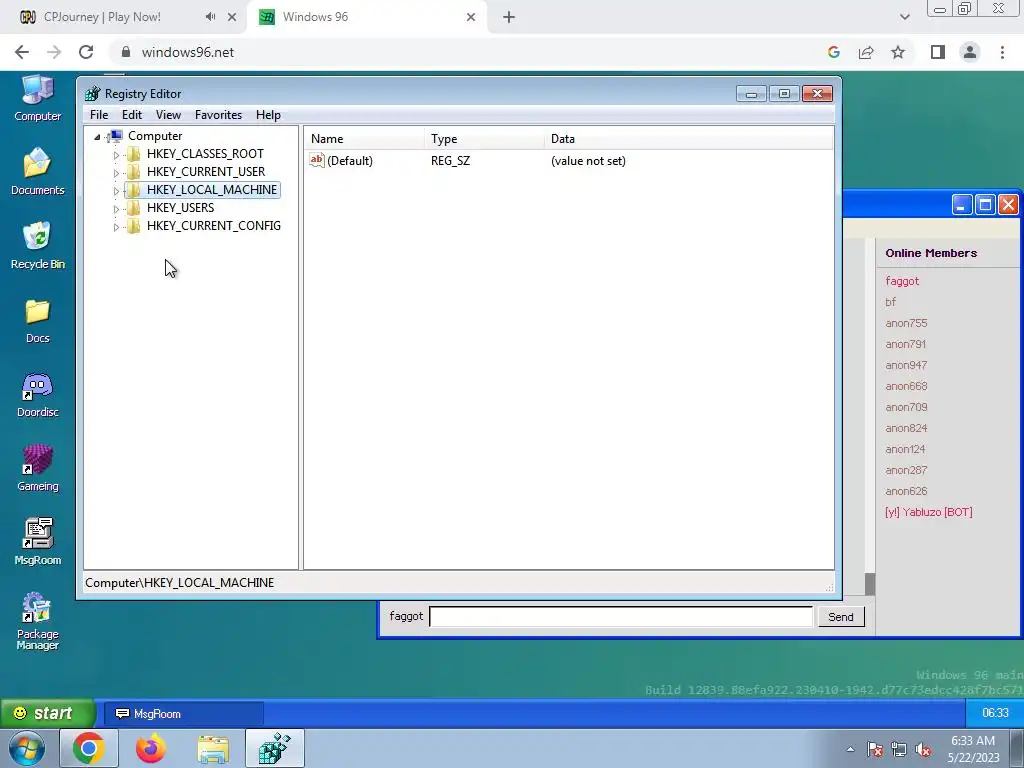Image resolution: width=1024 pixels, height=768 pixels.
Task: Launch the Doordisc shortcut icon
Action: click(x=37, y=394)
